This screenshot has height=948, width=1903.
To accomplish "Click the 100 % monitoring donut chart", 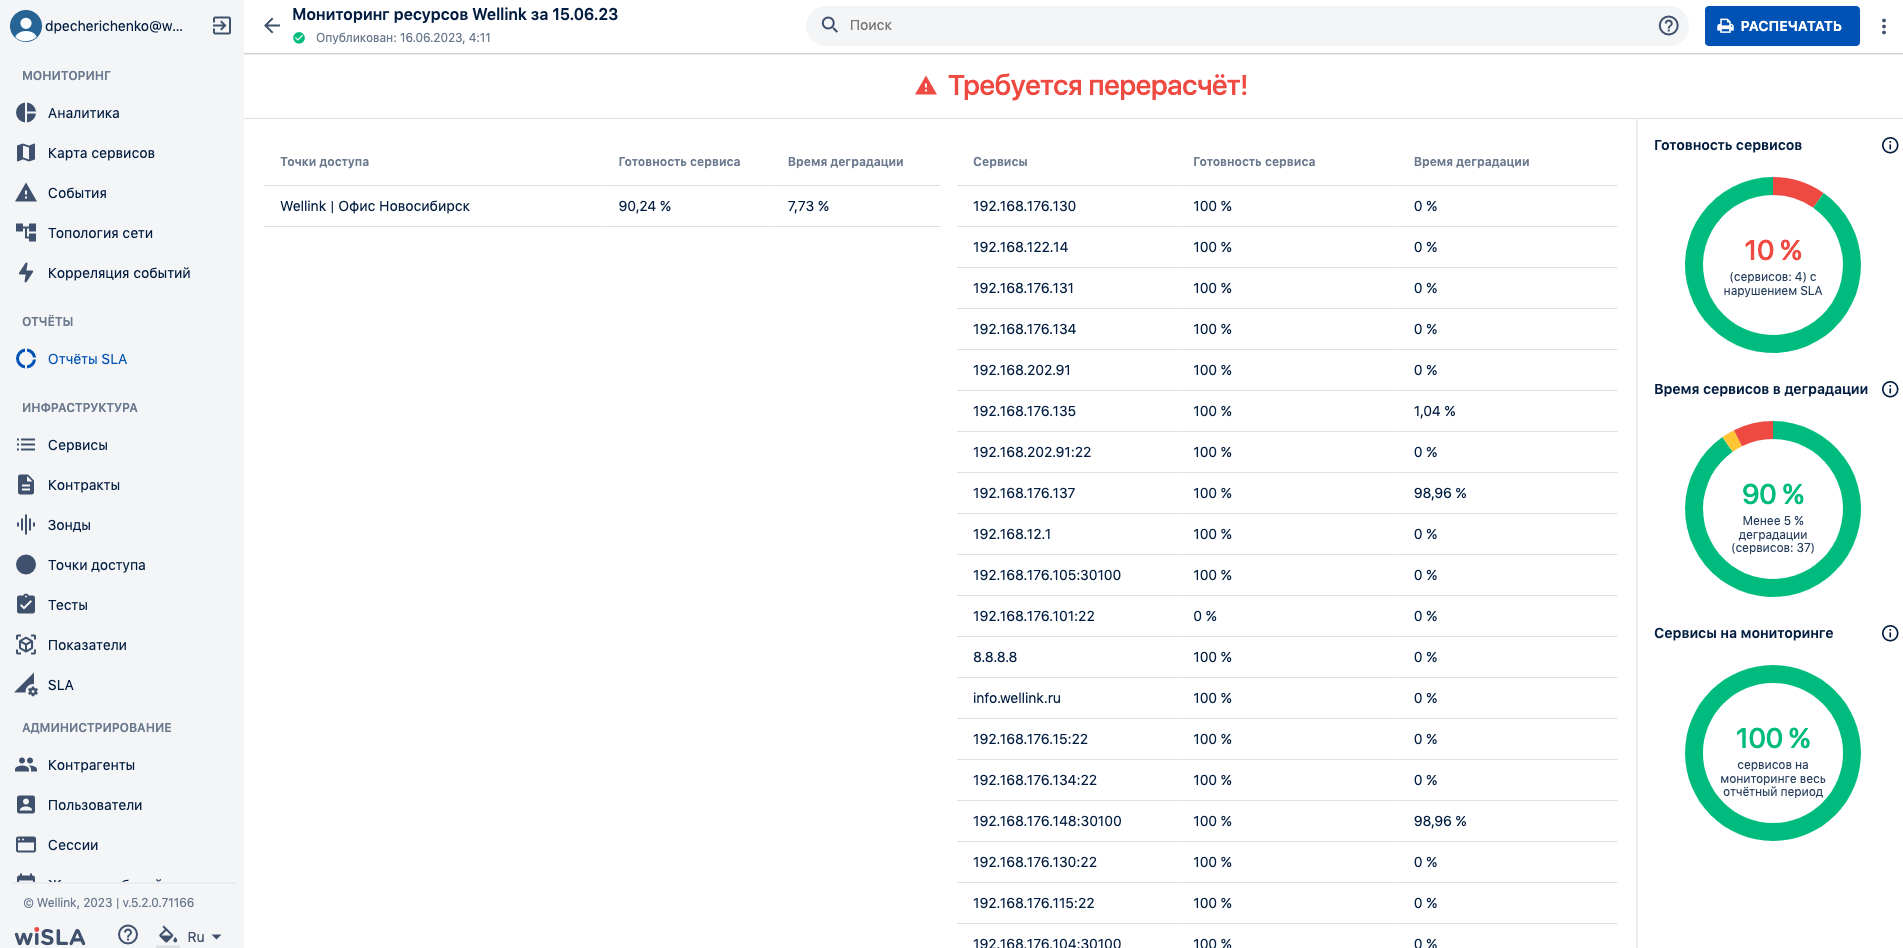I will (x=1773, y=753).
